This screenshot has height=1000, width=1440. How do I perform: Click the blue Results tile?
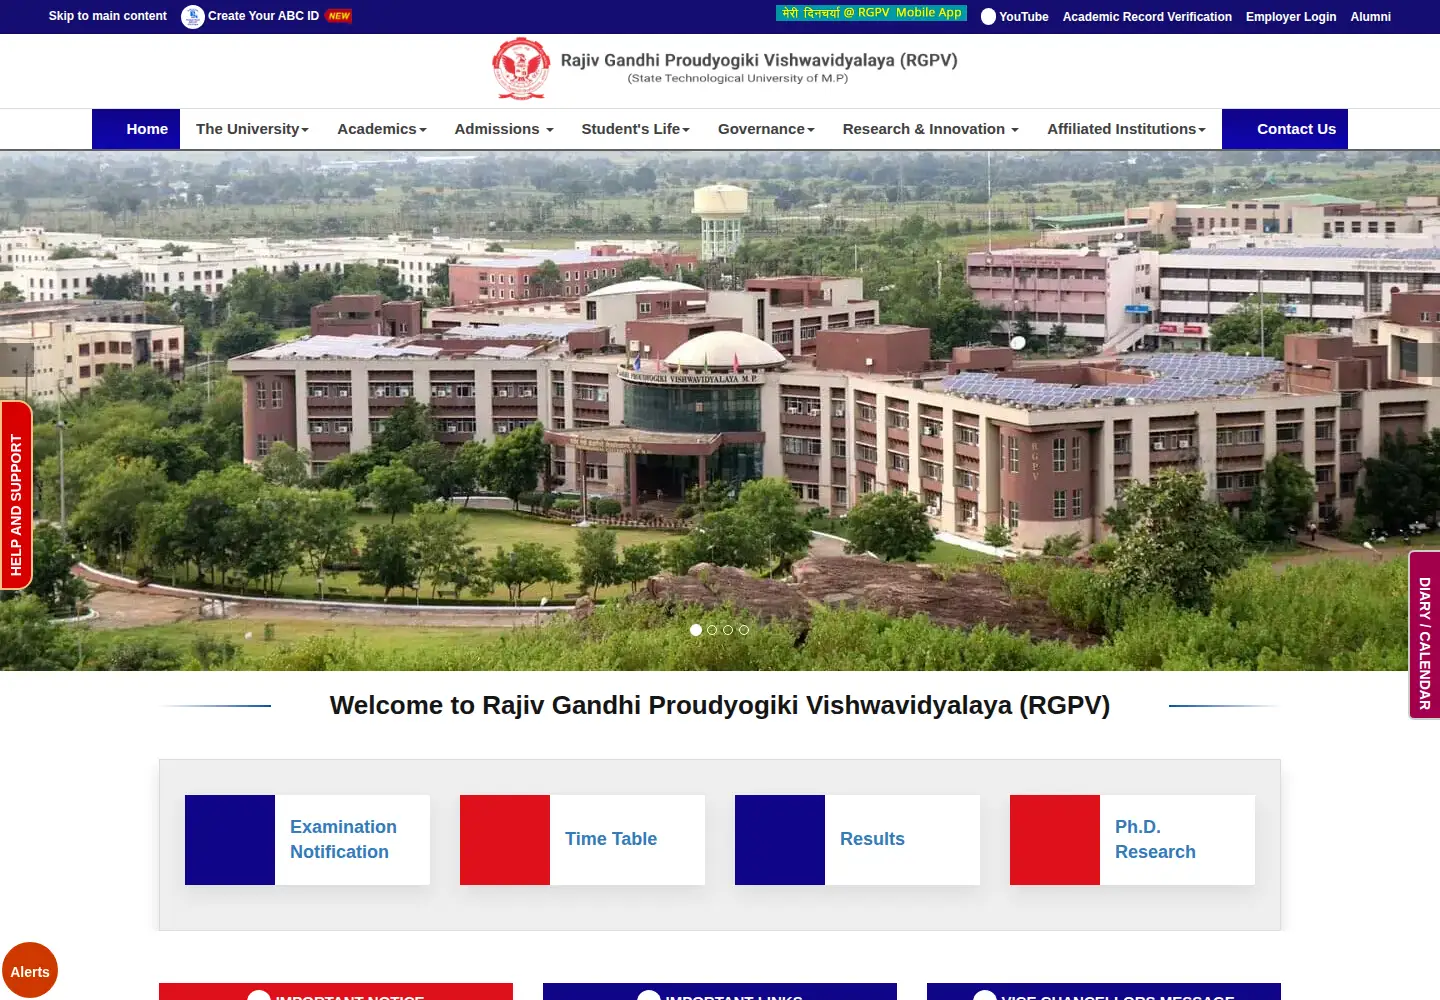pyautogui.click(x=780, y=840)
